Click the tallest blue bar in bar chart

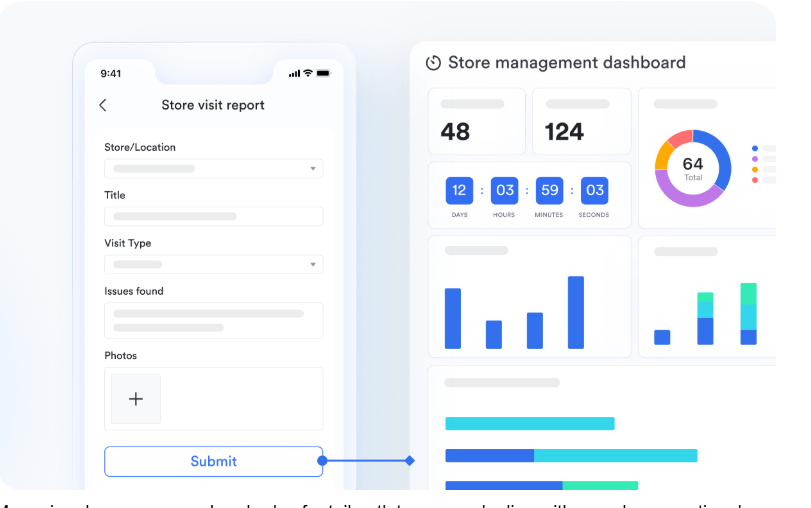click(575, 312)
